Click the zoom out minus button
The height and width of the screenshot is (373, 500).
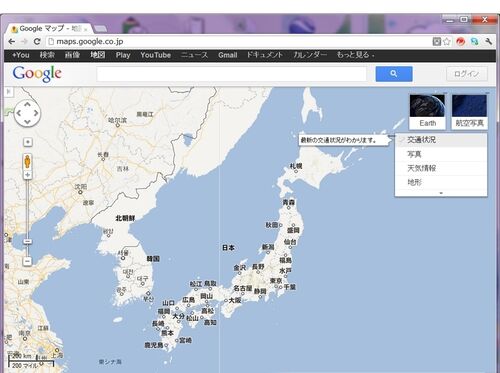point(28,261)
